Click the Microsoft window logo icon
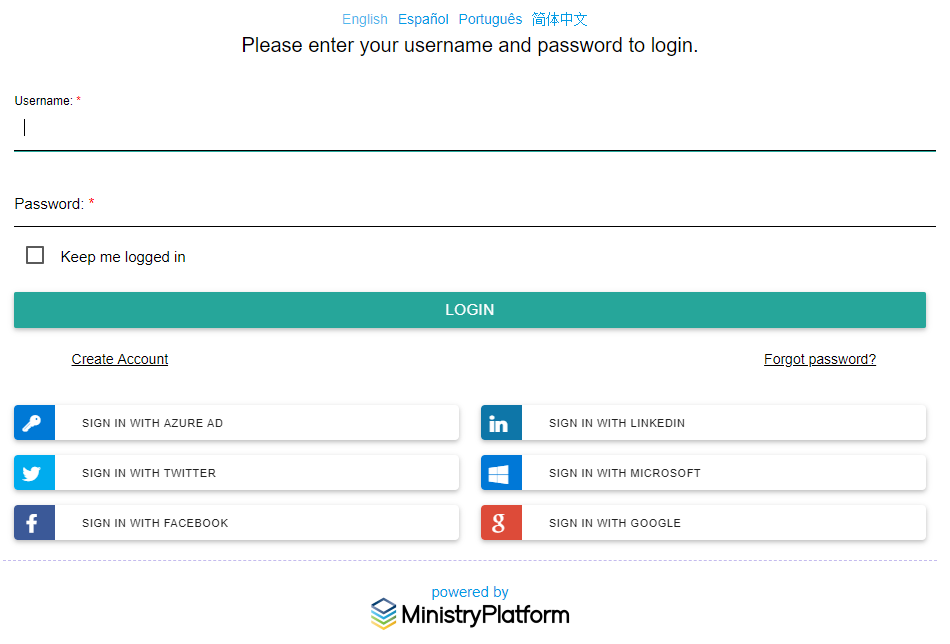 coord(501,472)
